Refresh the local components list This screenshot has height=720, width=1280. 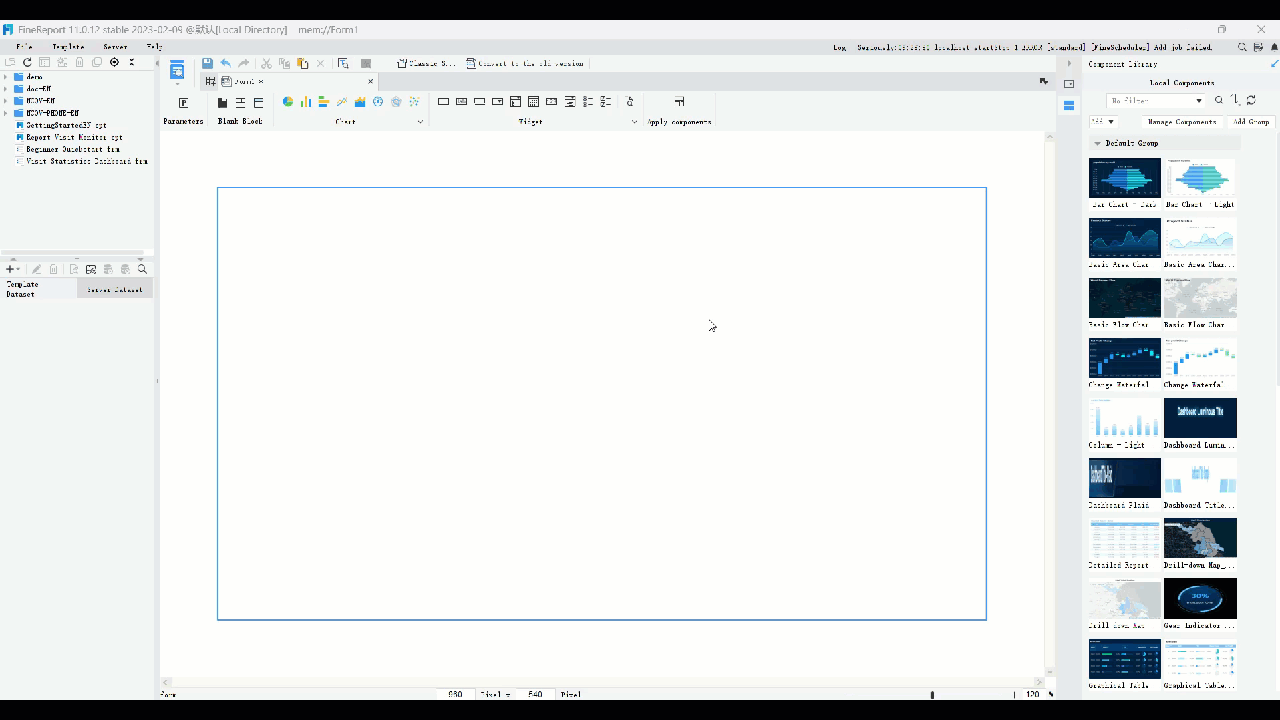coord(1251,100)
